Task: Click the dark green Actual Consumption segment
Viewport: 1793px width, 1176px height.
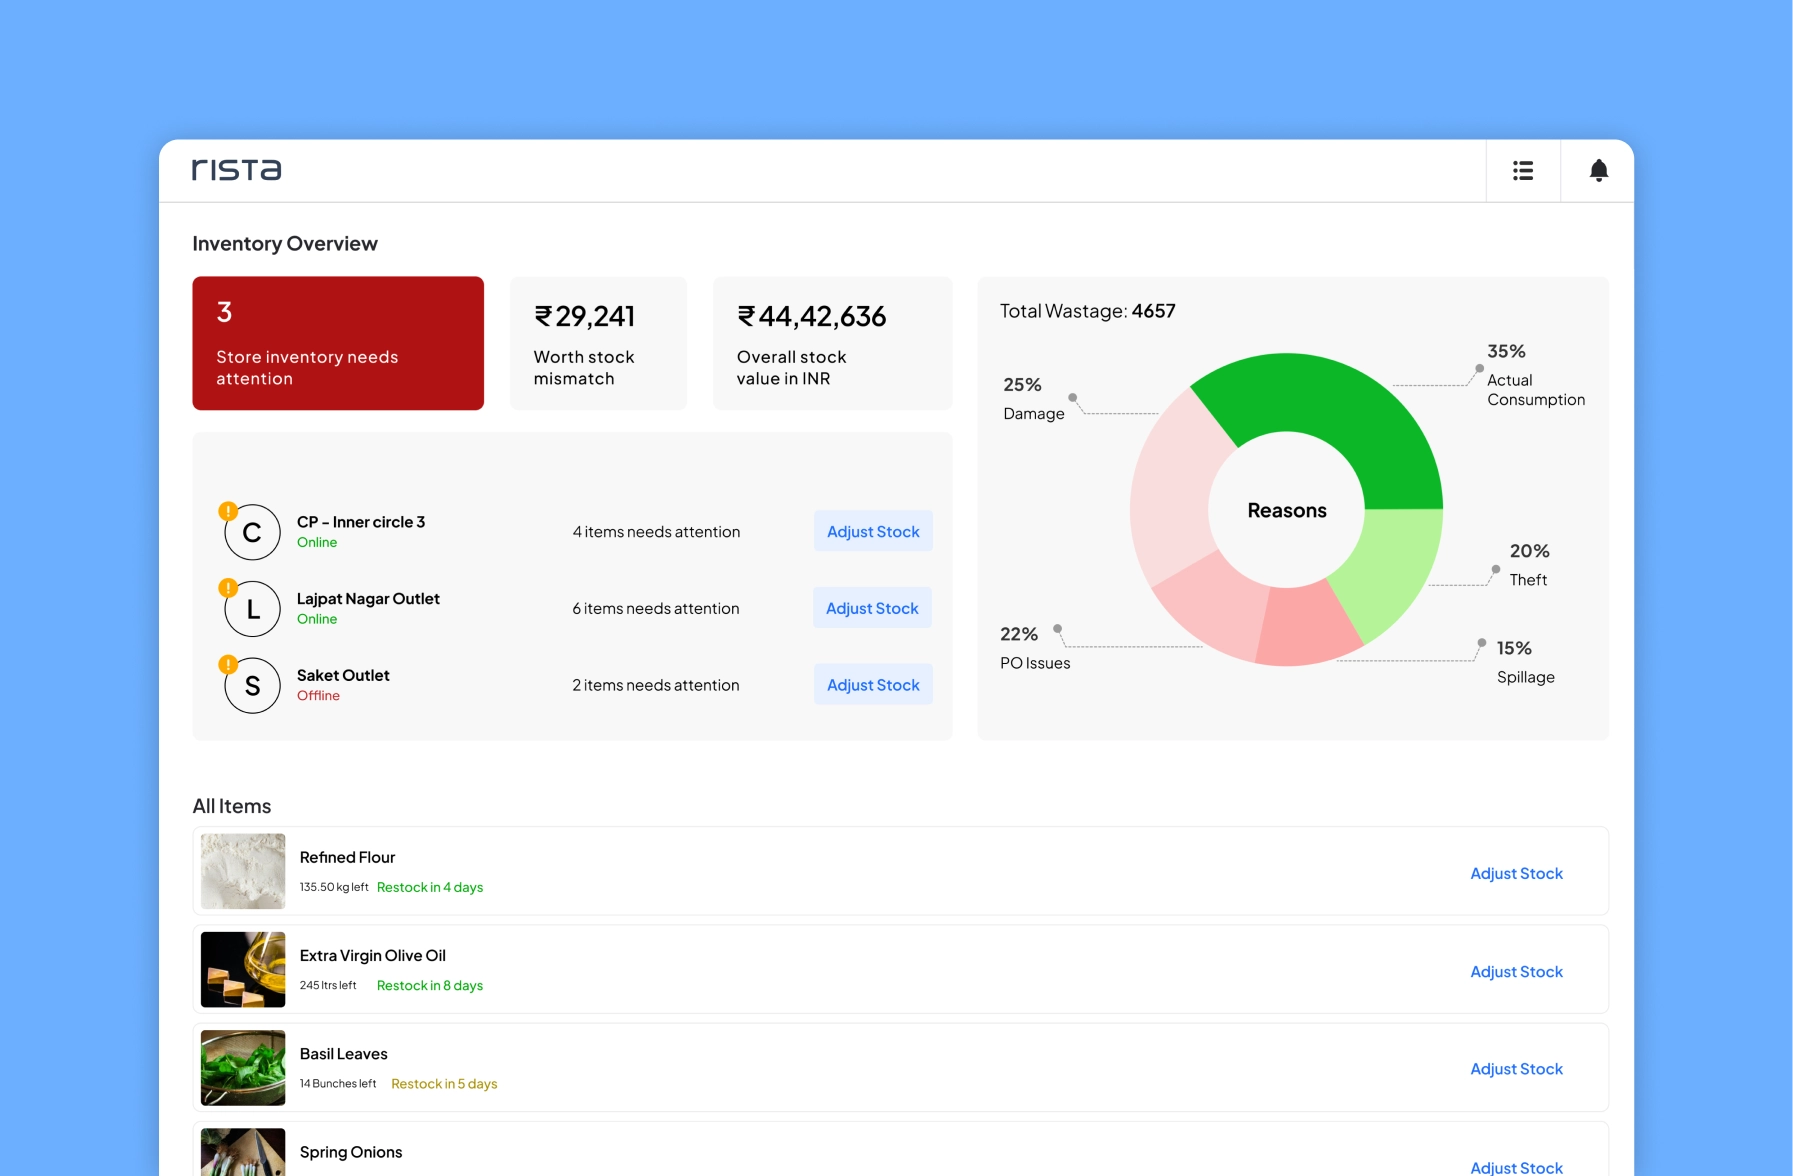Action: pos(1350,410)
